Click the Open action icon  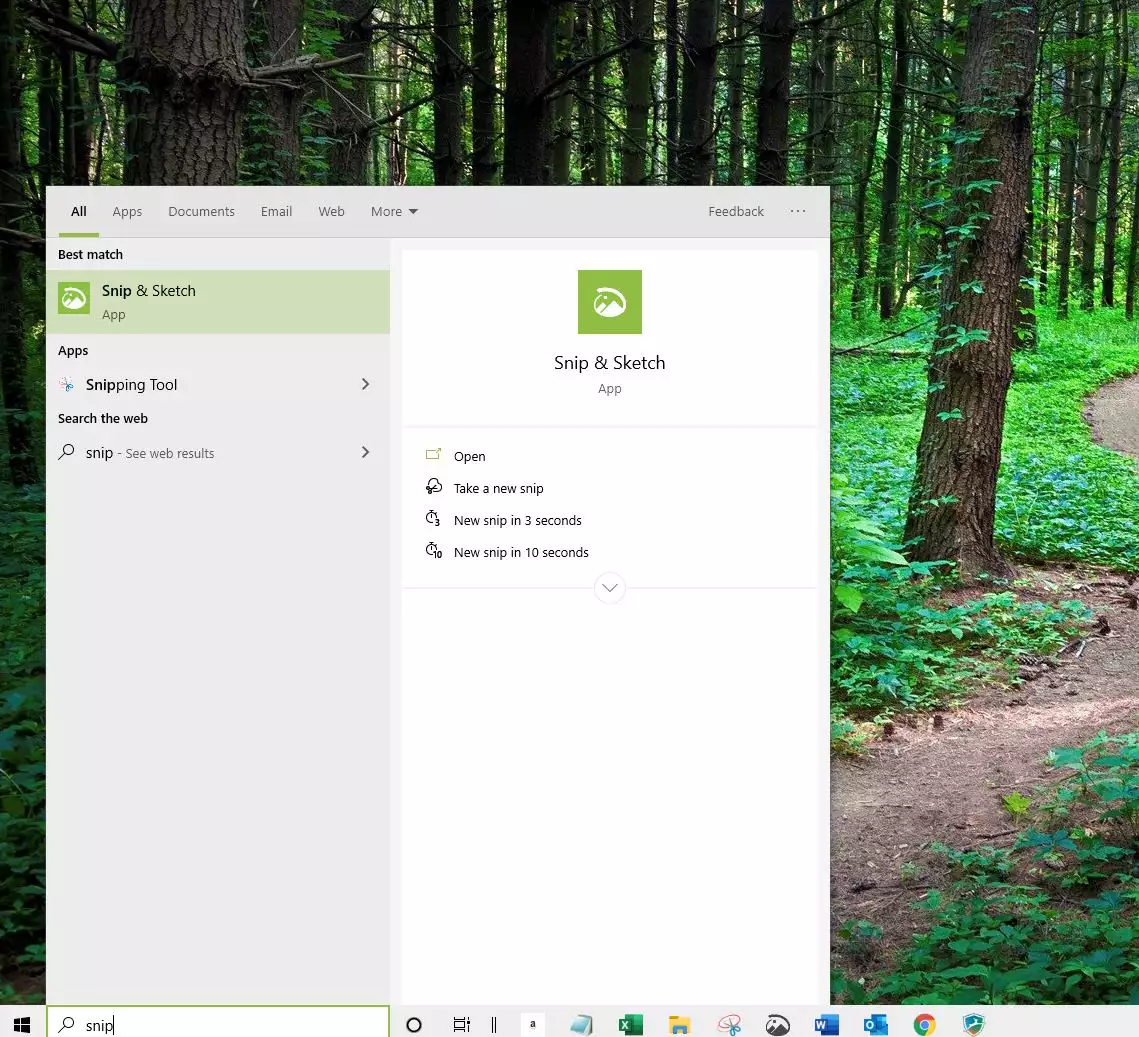pyautogui.click(x=433, y=455)
